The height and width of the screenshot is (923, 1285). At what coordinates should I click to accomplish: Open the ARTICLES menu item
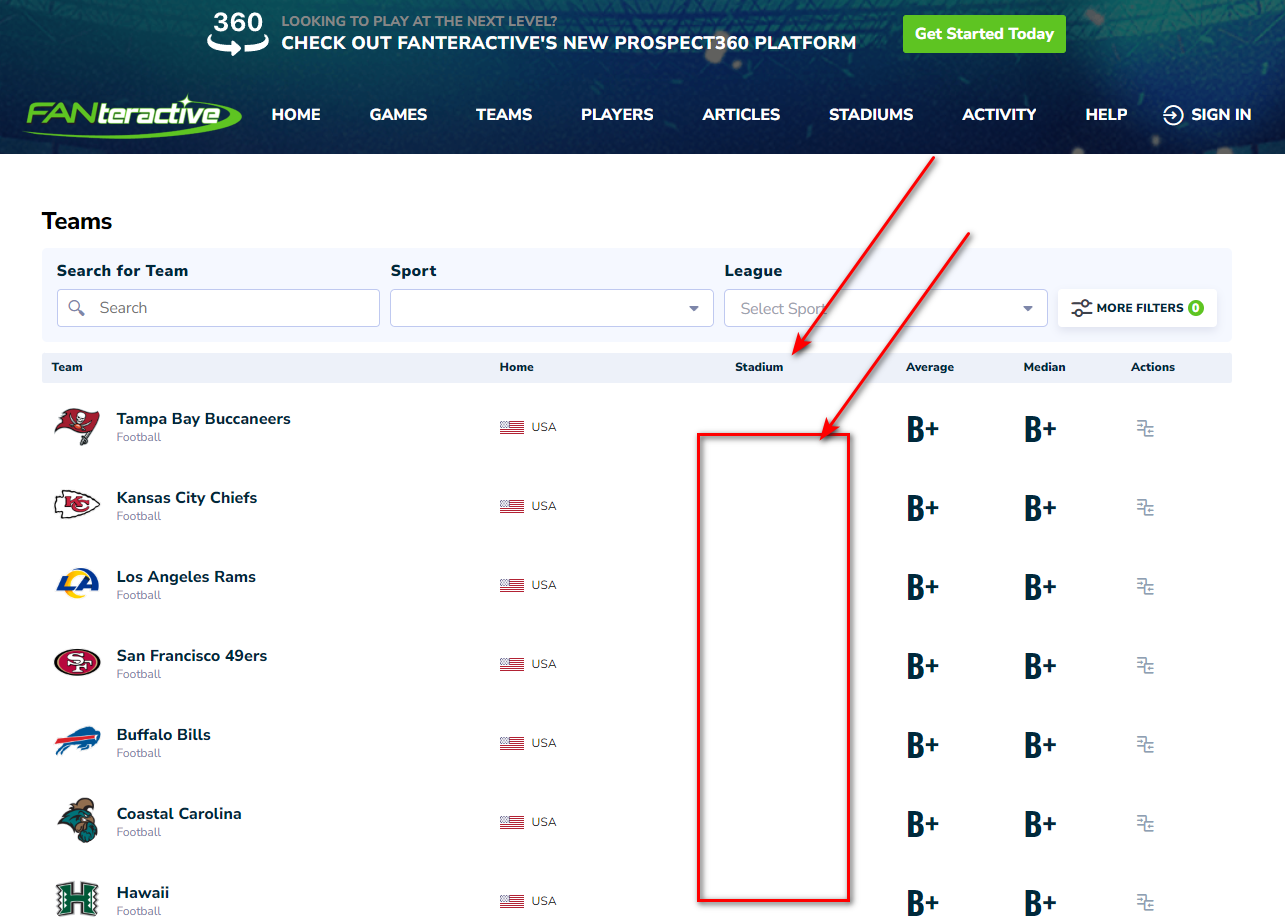coord(741,115)
